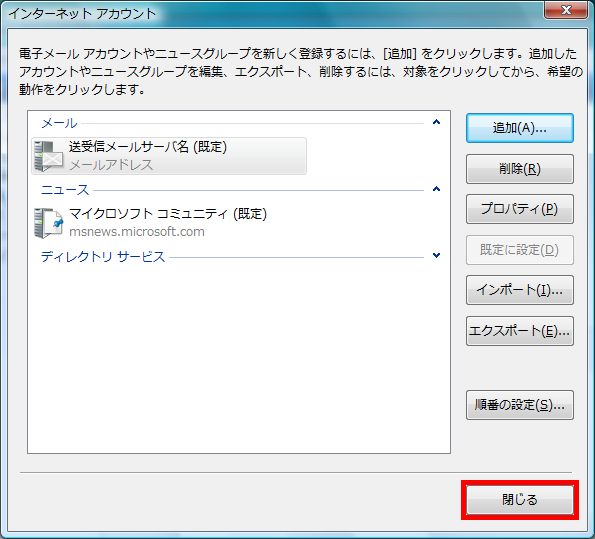
Task: Click インポート(I)... button
Action: pos(519,290)
